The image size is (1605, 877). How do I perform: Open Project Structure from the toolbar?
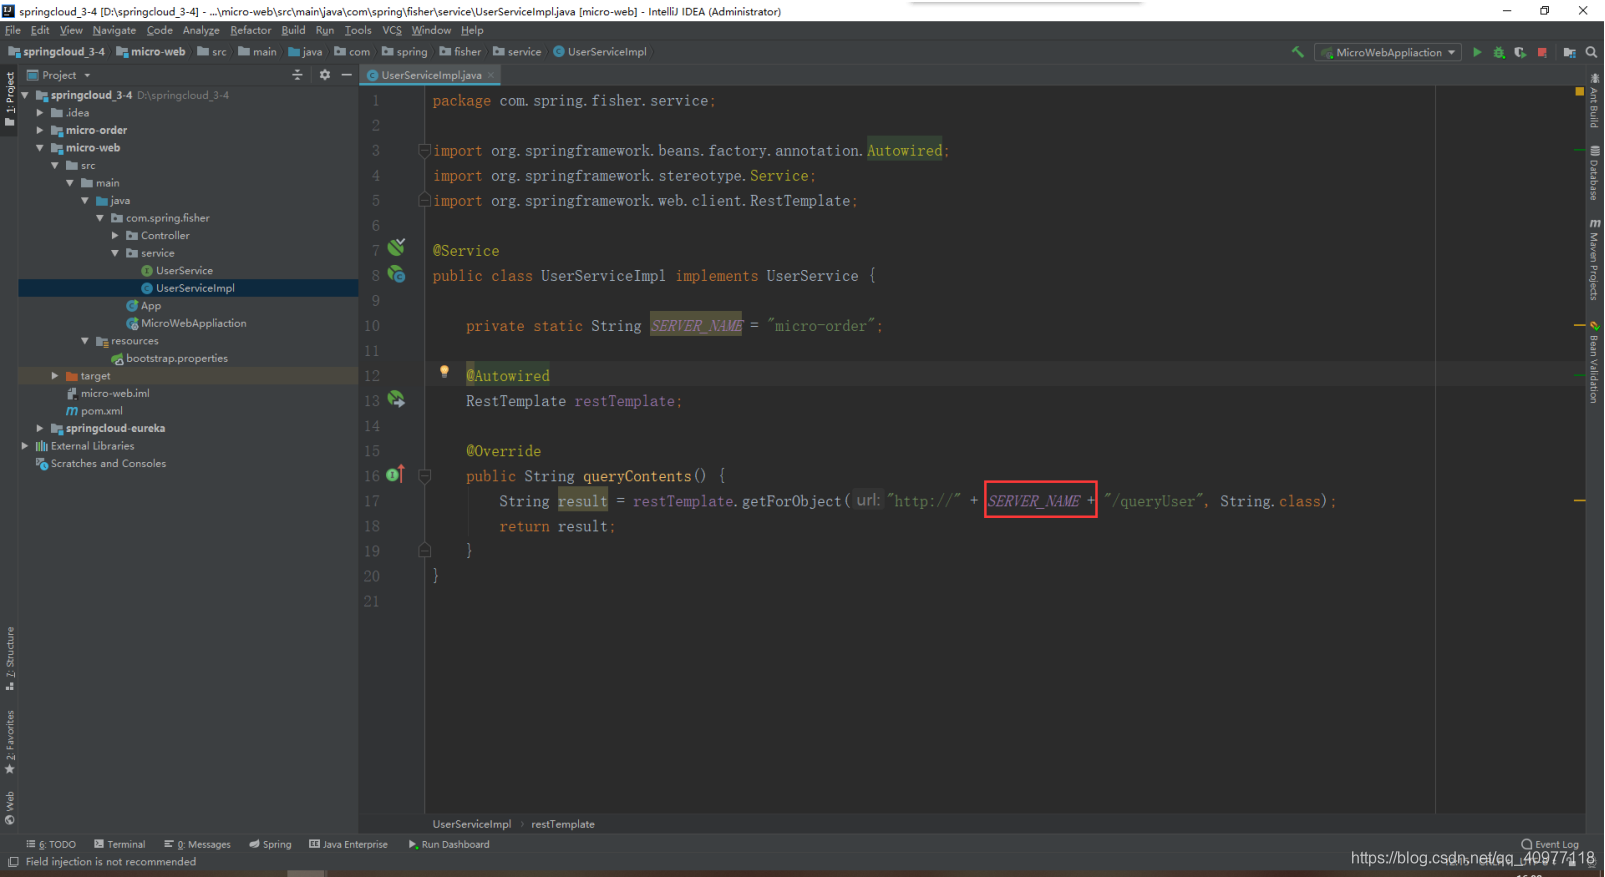point(1569,52)
